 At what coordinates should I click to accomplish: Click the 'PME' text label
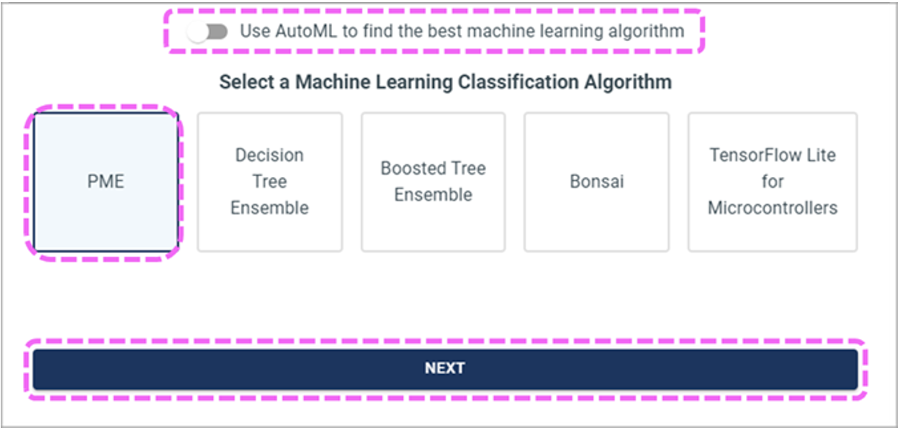coord(105,182)
